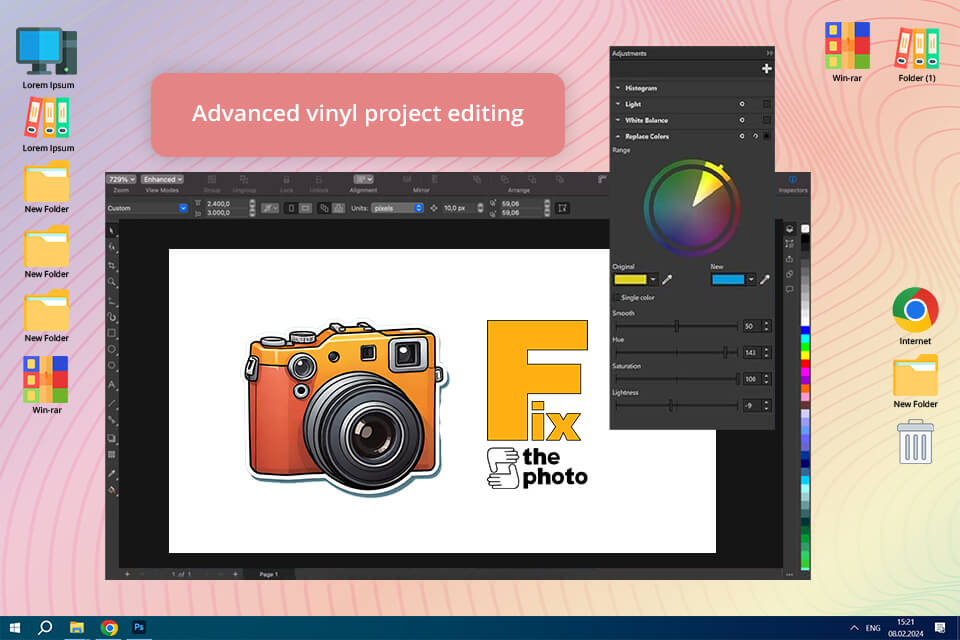Add a page using plus before page counter
The width and height of the screenshot is (960, 640).
tap(127, 574)
